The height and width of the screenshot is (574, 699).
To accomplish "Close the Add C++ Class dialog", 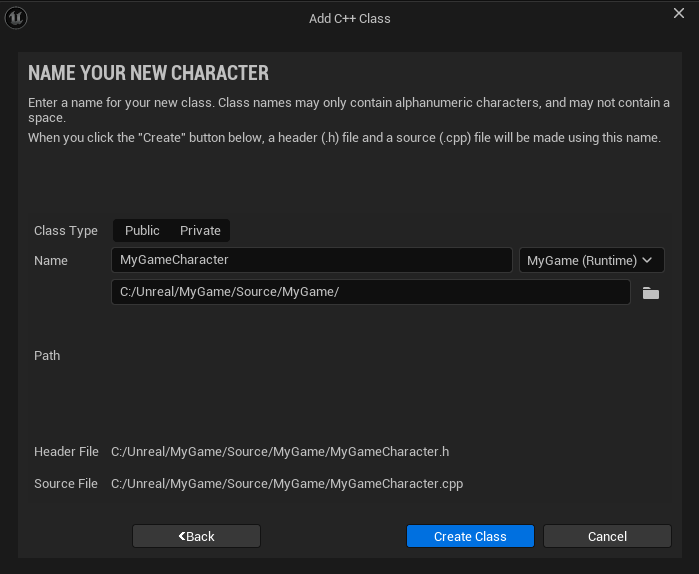I will 679,13.
